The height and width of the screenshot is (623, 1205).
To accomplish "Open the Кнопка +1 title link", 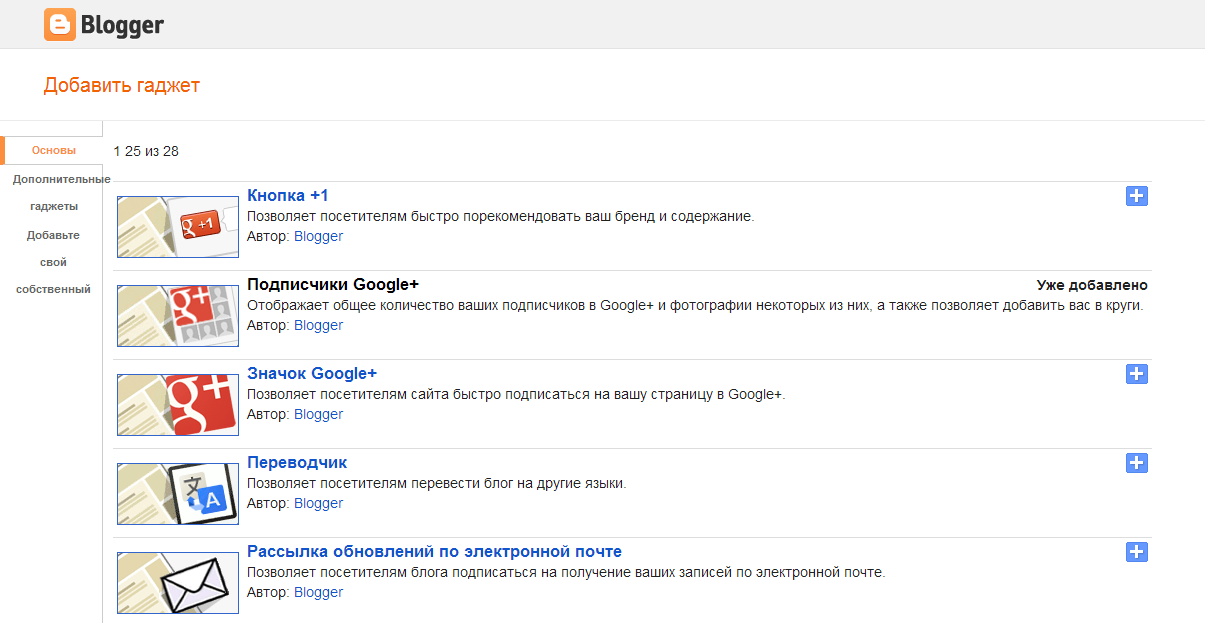I will (288, 195).
